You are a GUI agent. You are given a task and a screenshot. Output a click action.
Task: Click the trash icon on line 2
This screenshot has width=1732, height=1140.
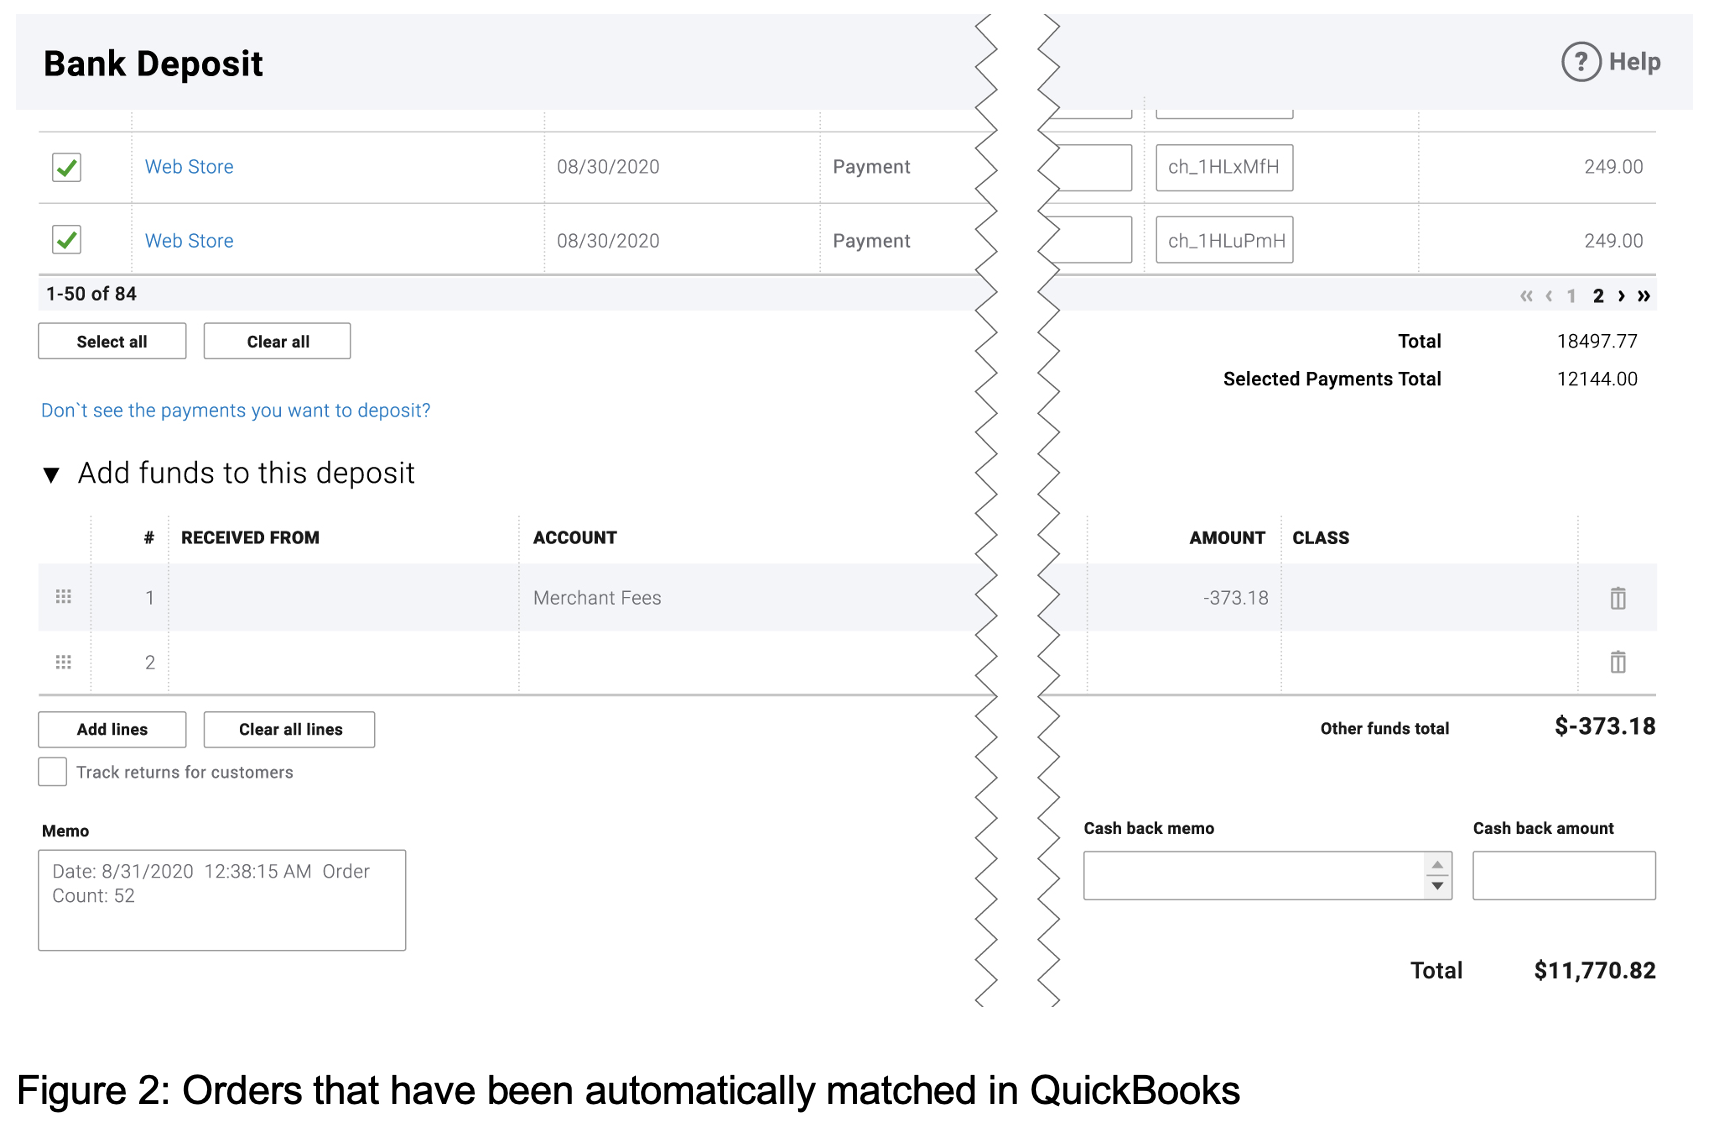coord(1618,662)
